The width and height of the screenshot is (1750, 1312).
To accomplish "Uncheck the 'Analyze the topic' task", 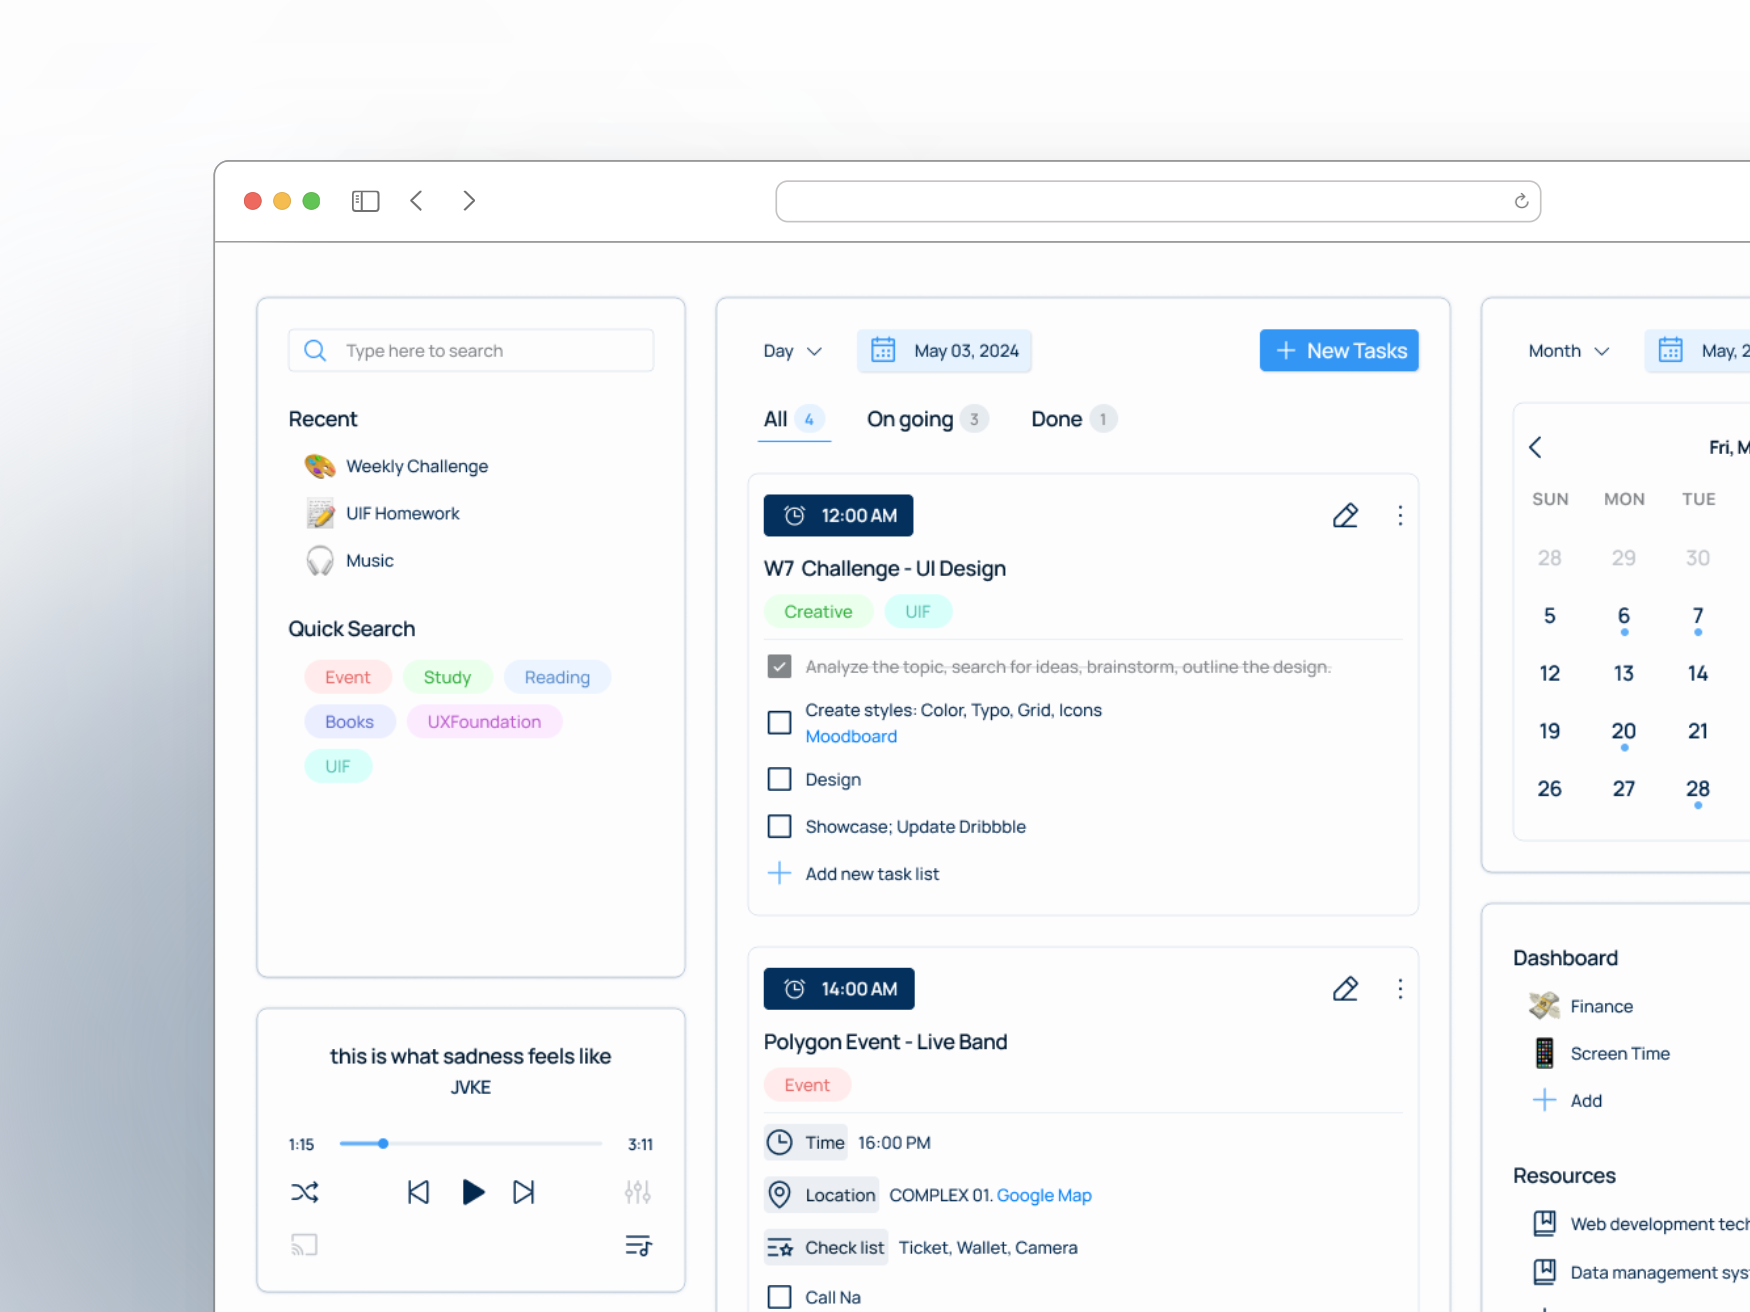I will coord(779,666).
